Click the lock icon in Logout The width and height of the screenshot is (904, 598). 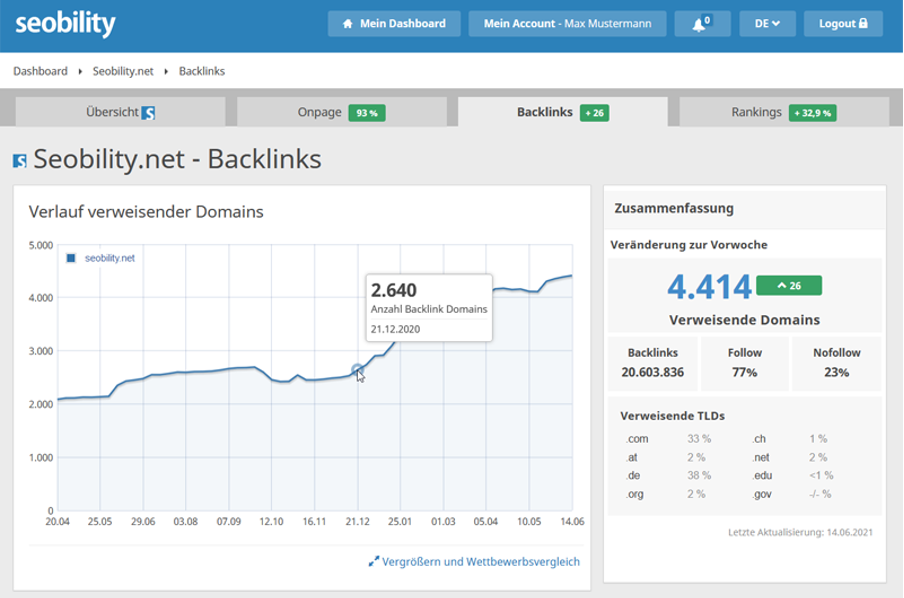click(863, 24)
